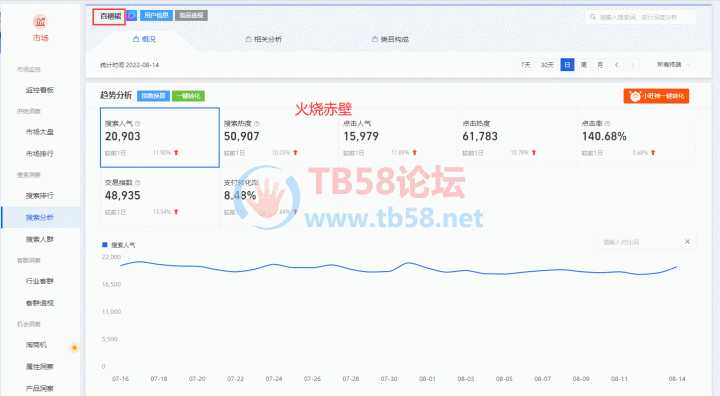720x396 pixels.
Task: Click the purple play icon beside 百褶裙
Action: click(132, 16)
